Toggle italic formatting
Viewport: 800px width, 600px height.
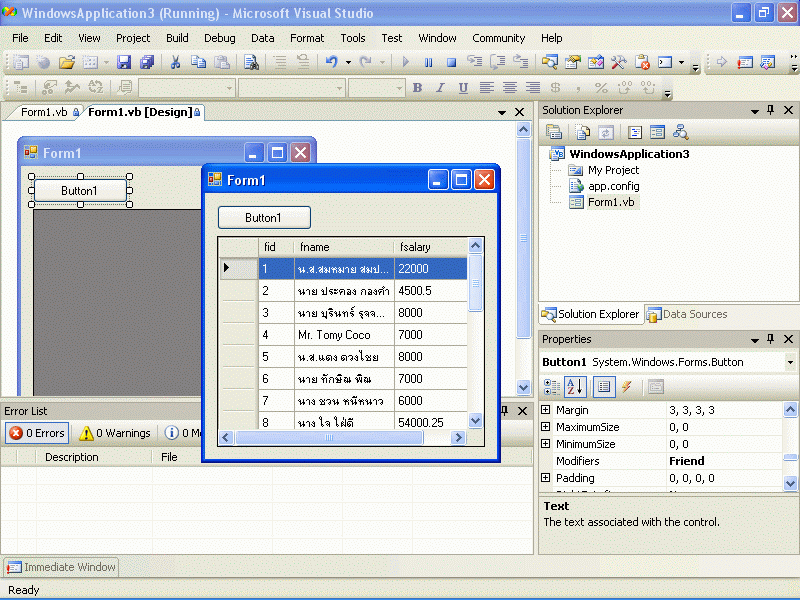click(440, 88)
